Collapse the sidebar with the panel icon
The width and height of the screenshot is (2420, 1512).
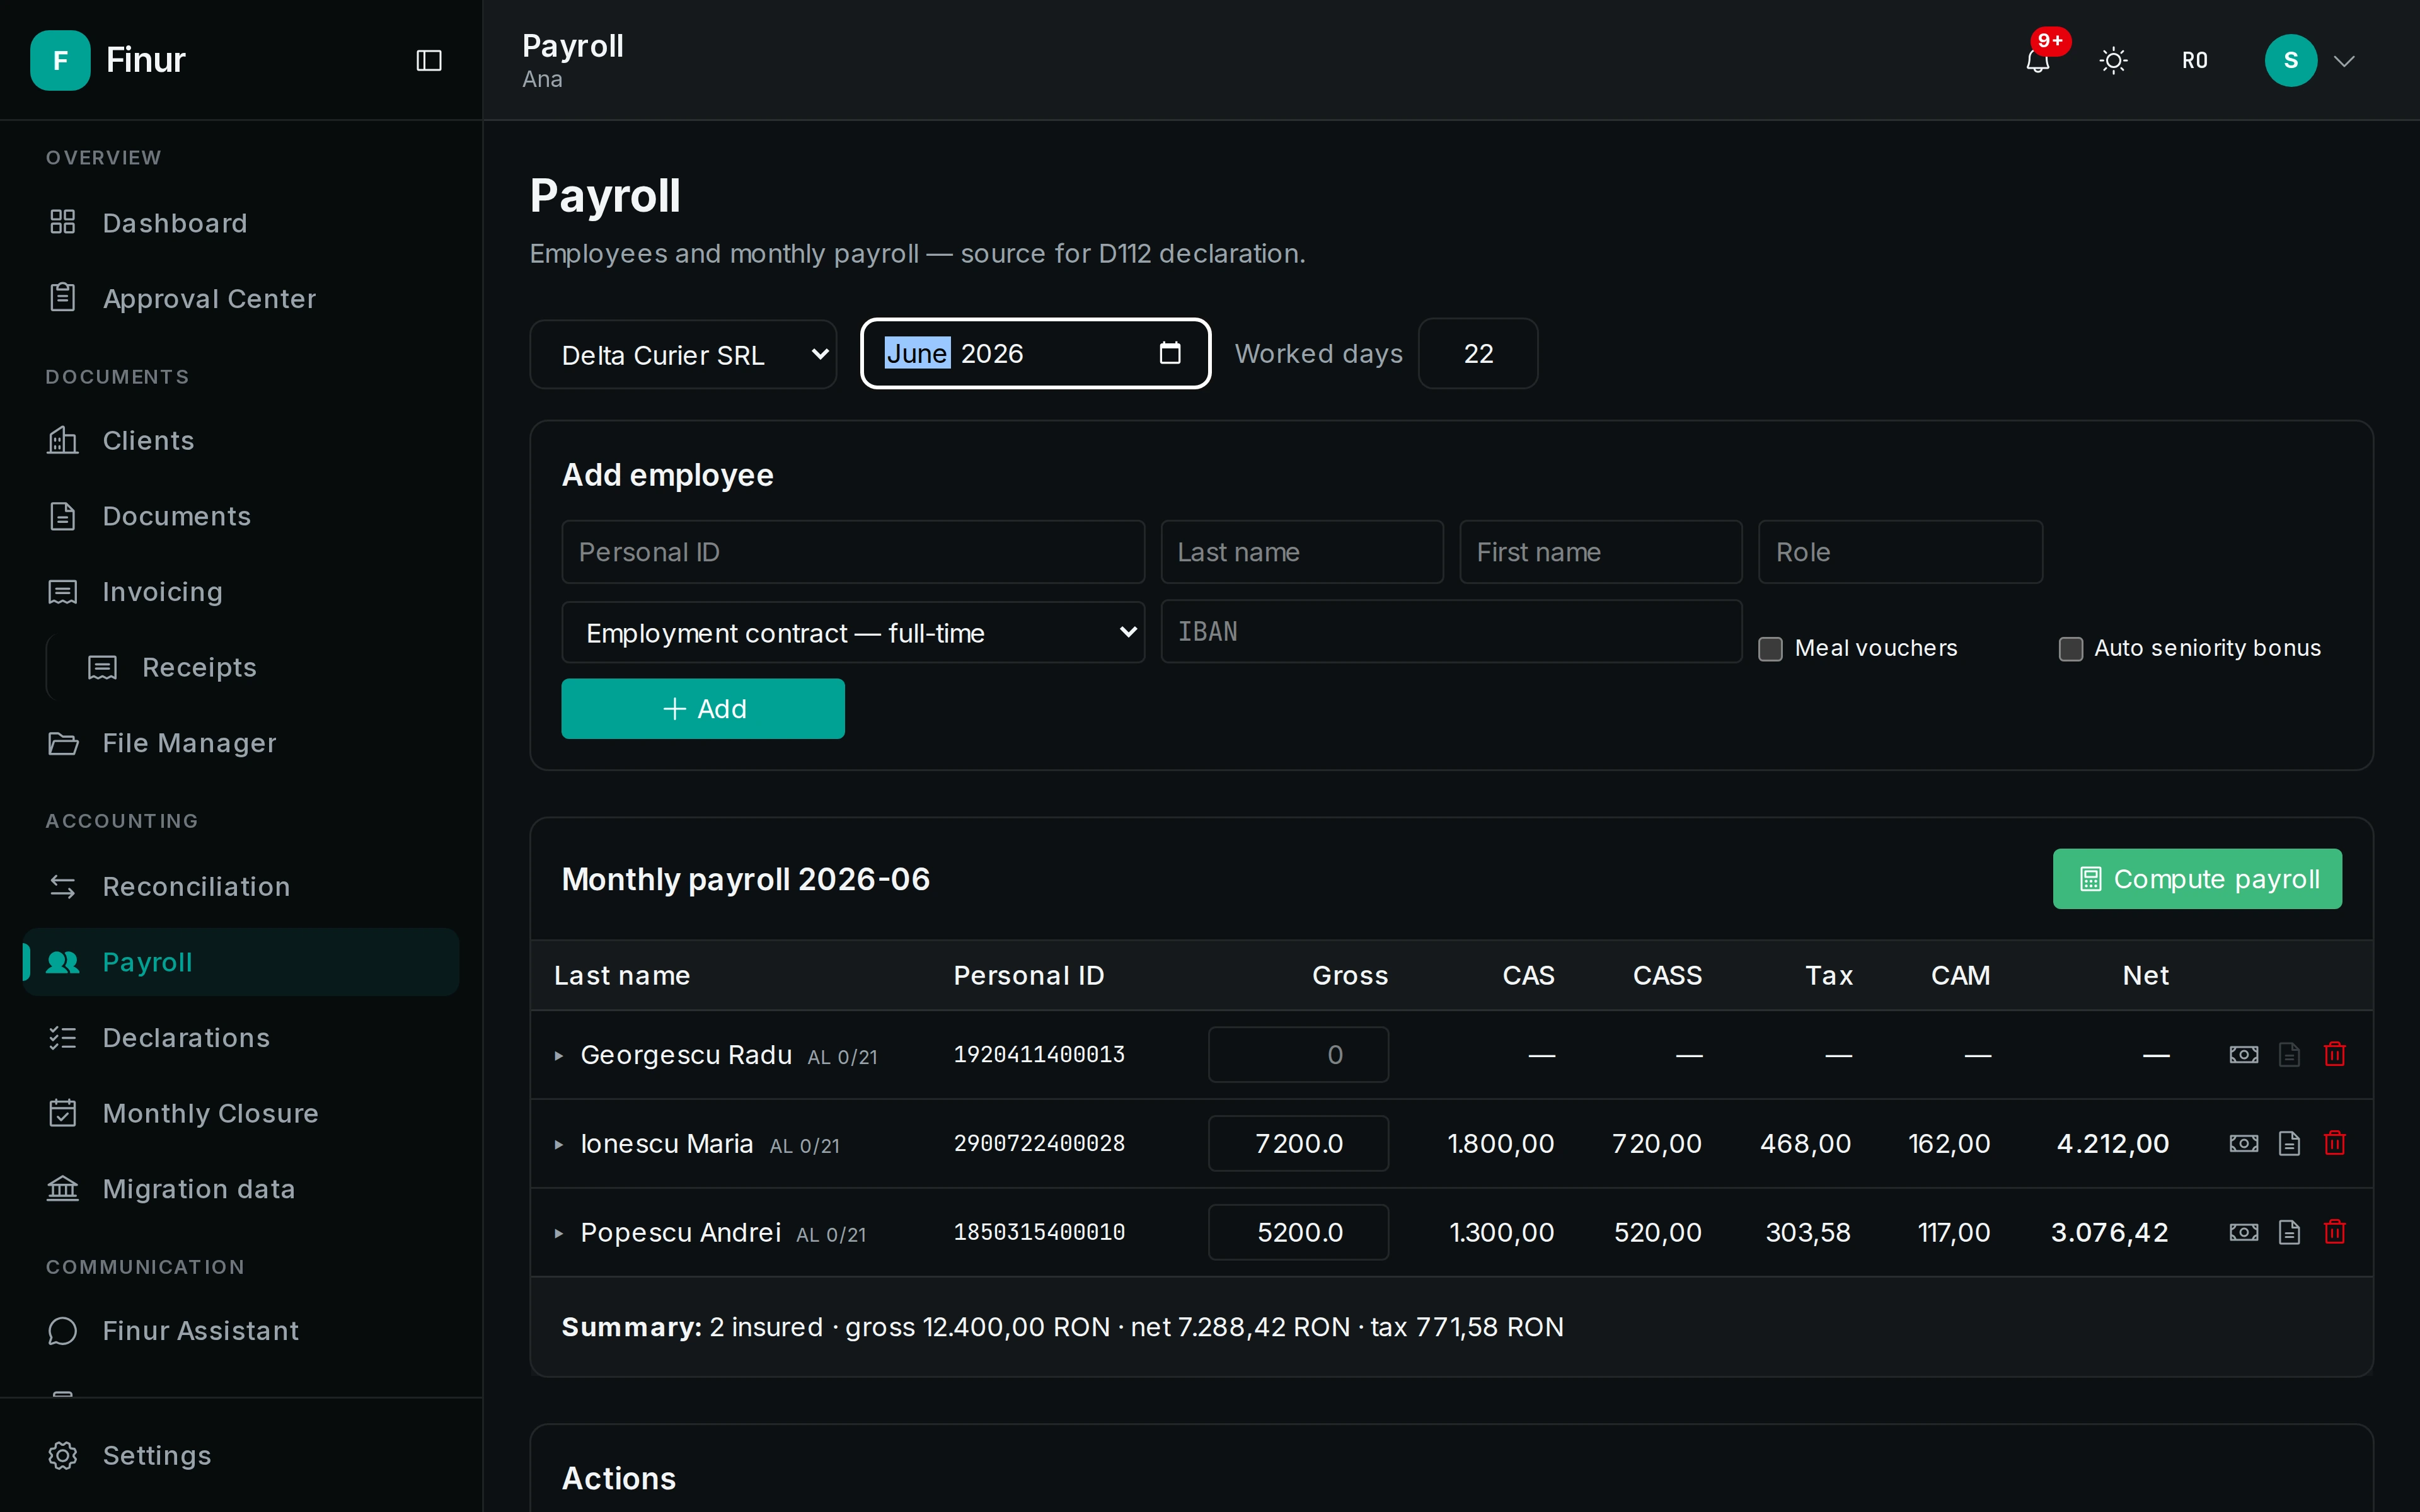coord(429,61)
